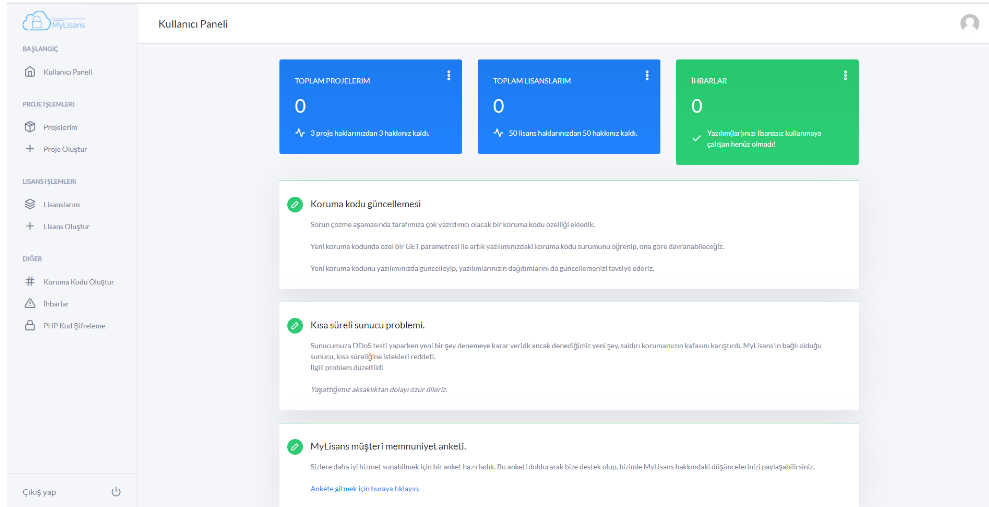989x507 pixels.
Task: Click the 'MyLisans müşteri memnuniyet anketi.' heading
Action: pyautogui.click(x=389, y=446)
